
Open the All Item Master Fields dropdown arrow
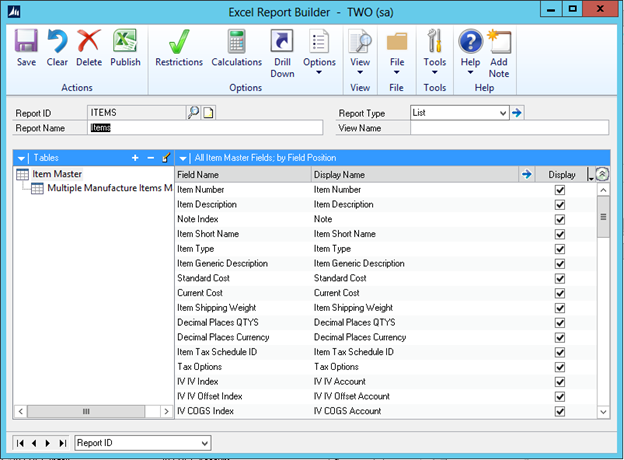click(183, 158)
